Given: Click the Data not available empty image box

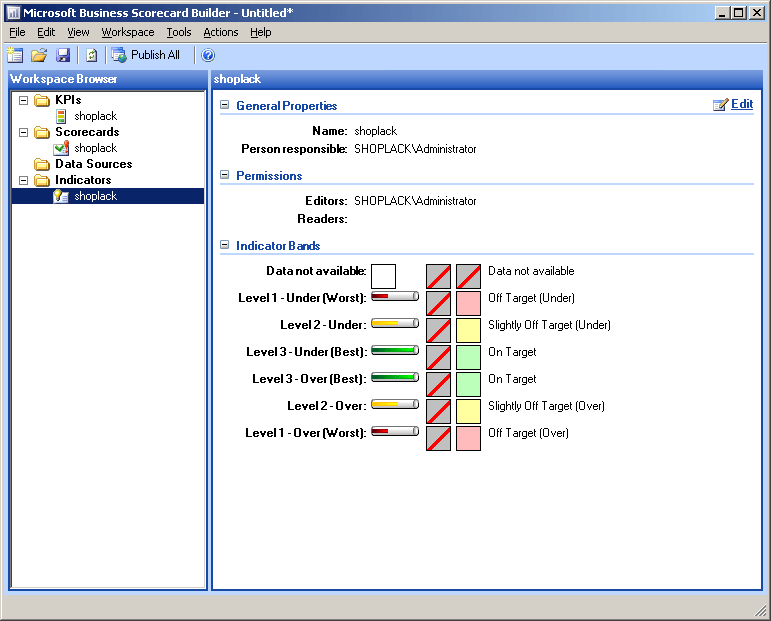Looking at the screenshot, I should pos(384,276).
